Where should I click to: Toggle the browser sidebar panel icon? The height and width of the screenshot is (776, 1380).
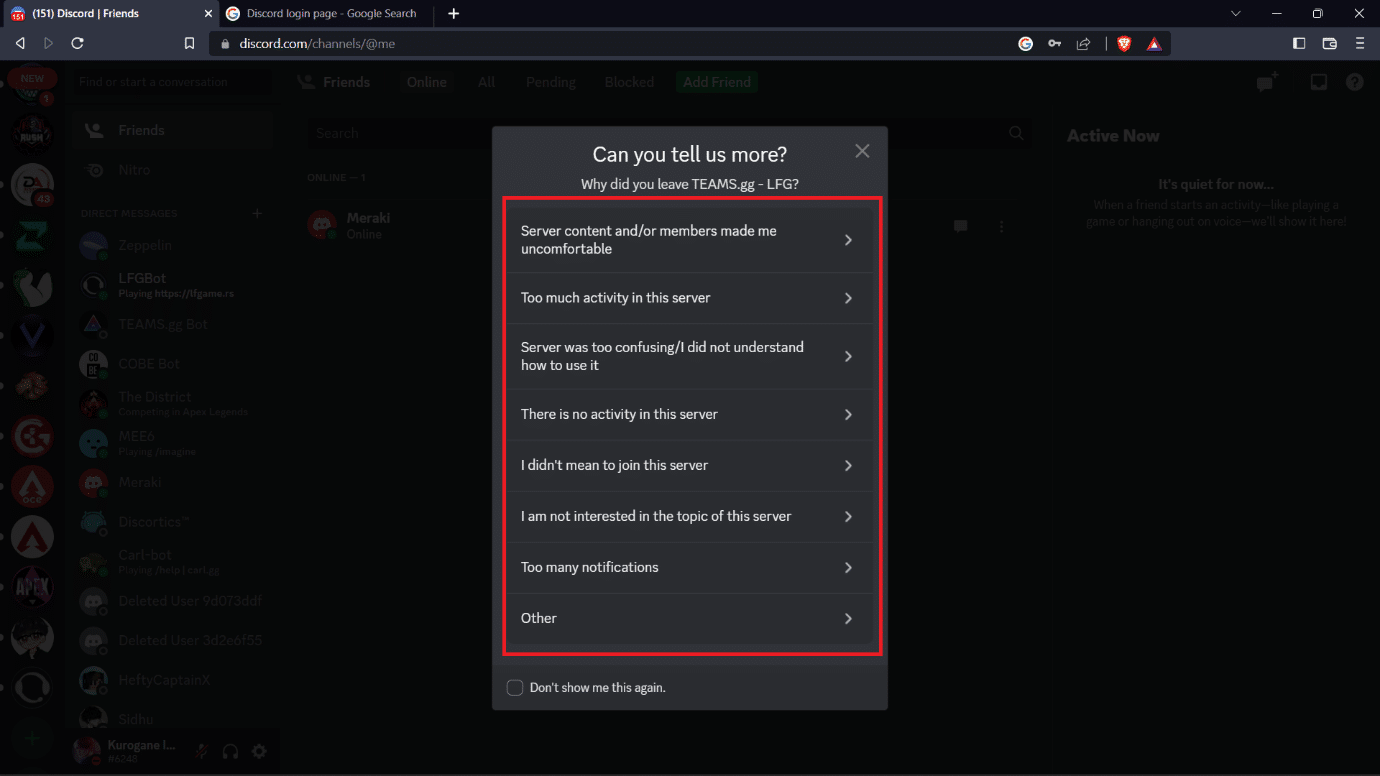click(1299, 43)
